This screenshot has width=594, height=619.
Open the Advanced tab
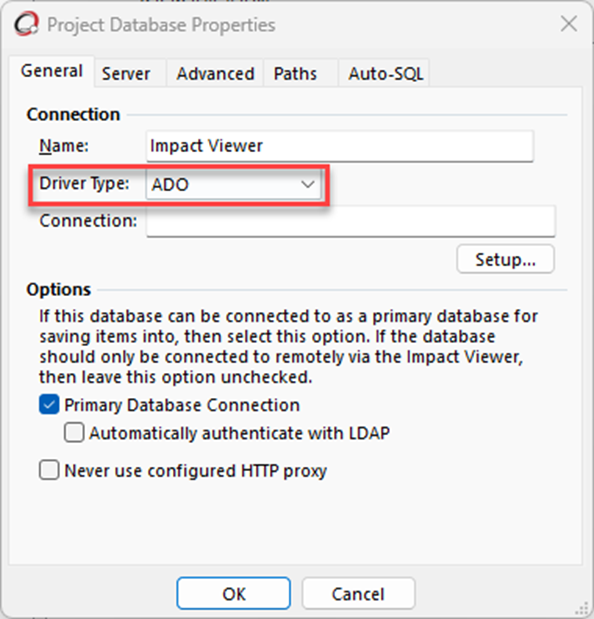[215, 73]
